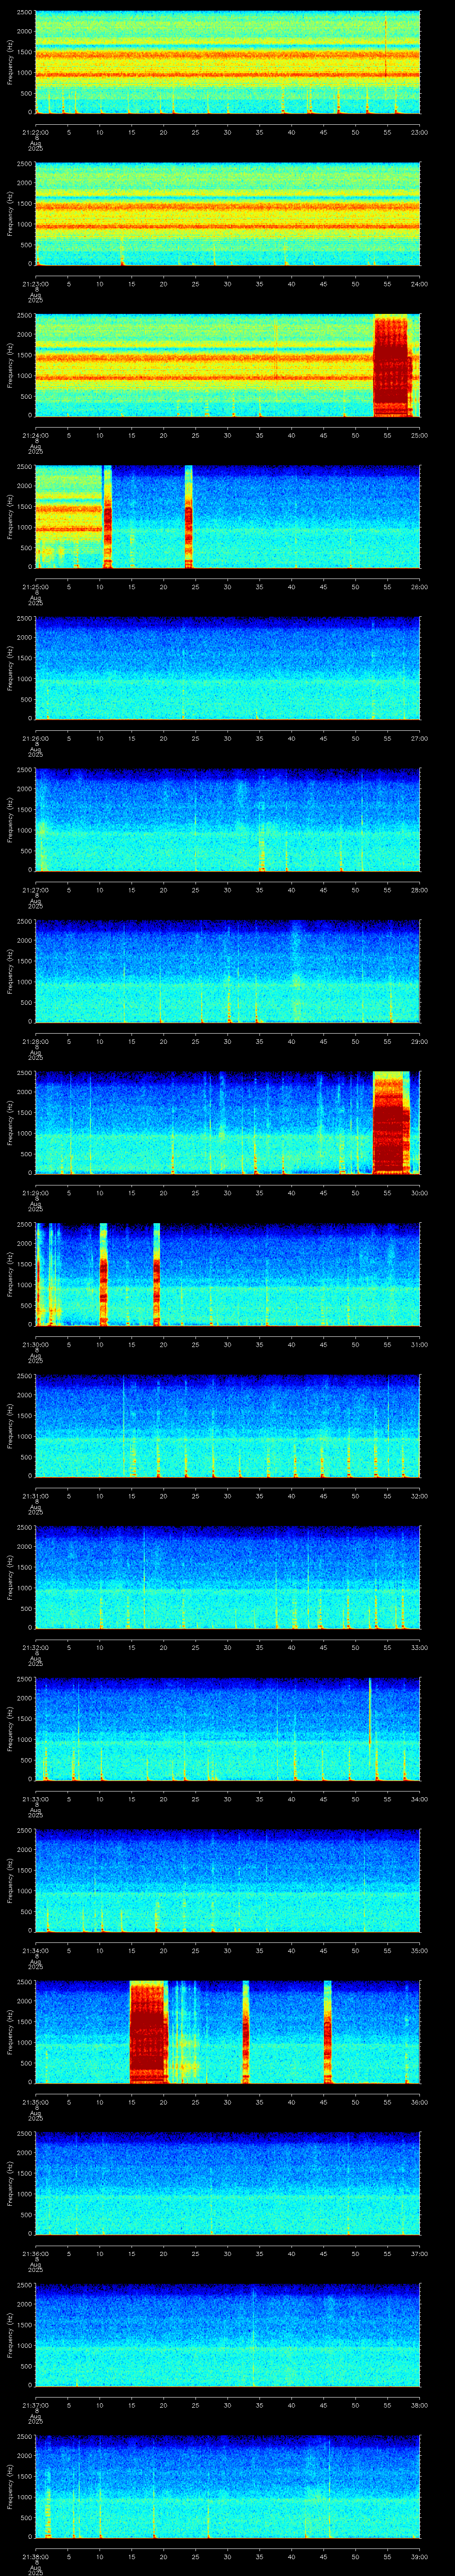
Task: Click the spectrogram panel starting at 21:26:00
Action: 227,668
